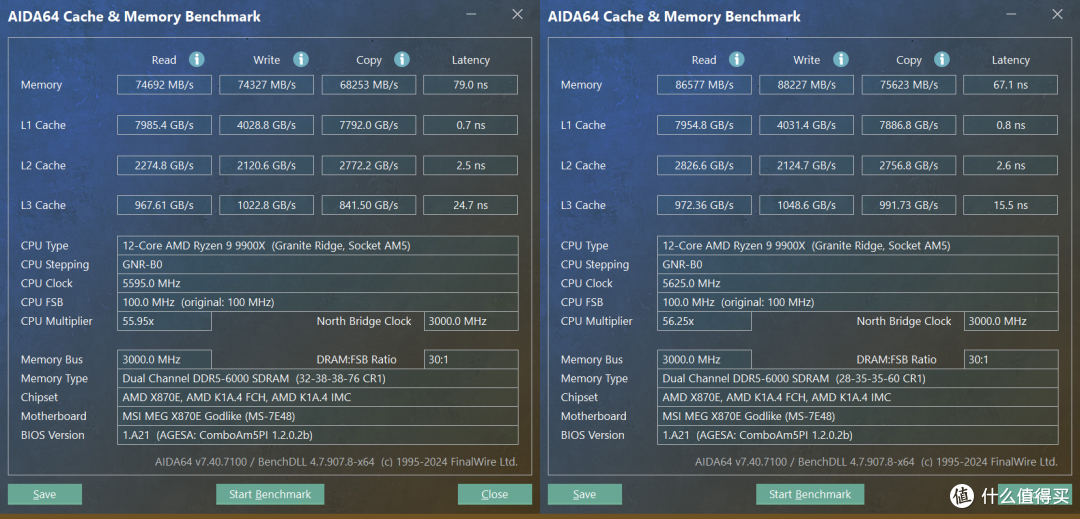Click Start Benchmark in the left AIDA64 window
Screen dimensions: 1080x519
270,494
